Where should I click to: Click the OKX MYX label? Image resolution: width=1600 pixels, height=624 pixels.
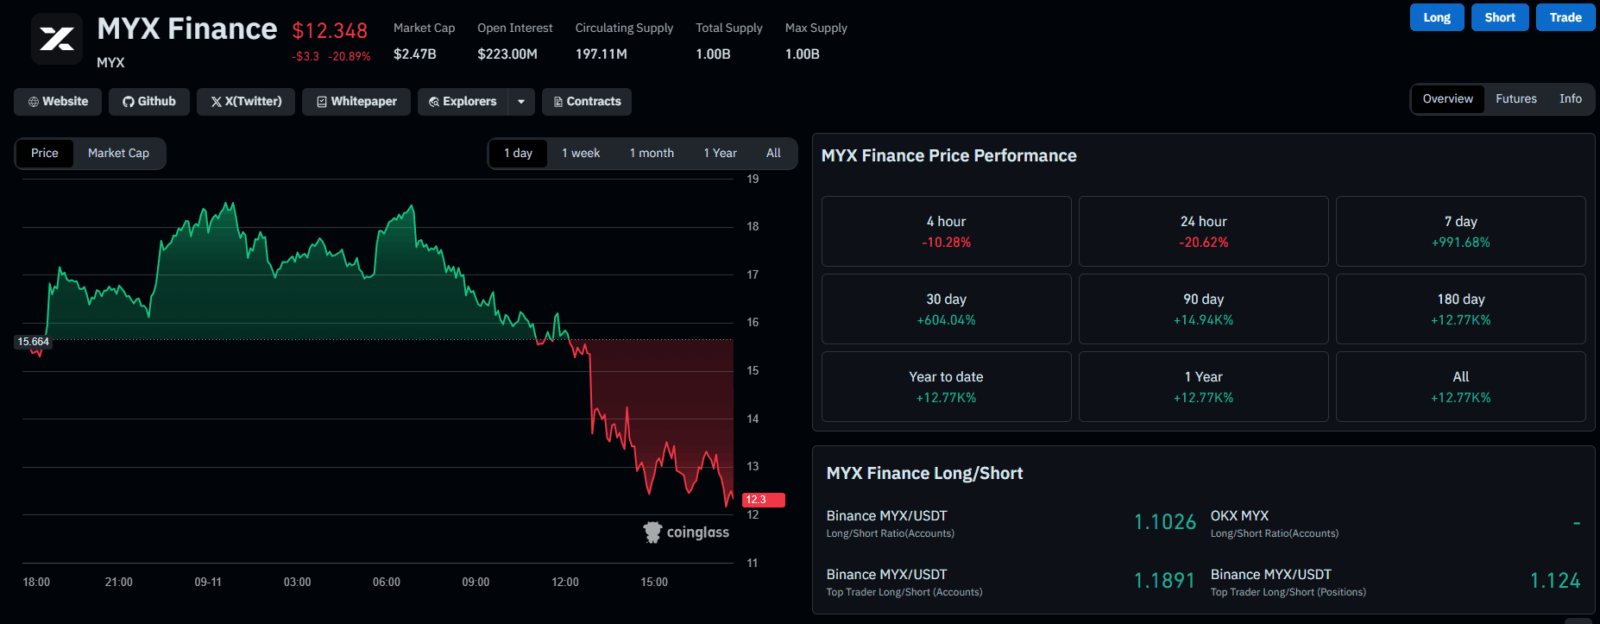click(1240, 516)
